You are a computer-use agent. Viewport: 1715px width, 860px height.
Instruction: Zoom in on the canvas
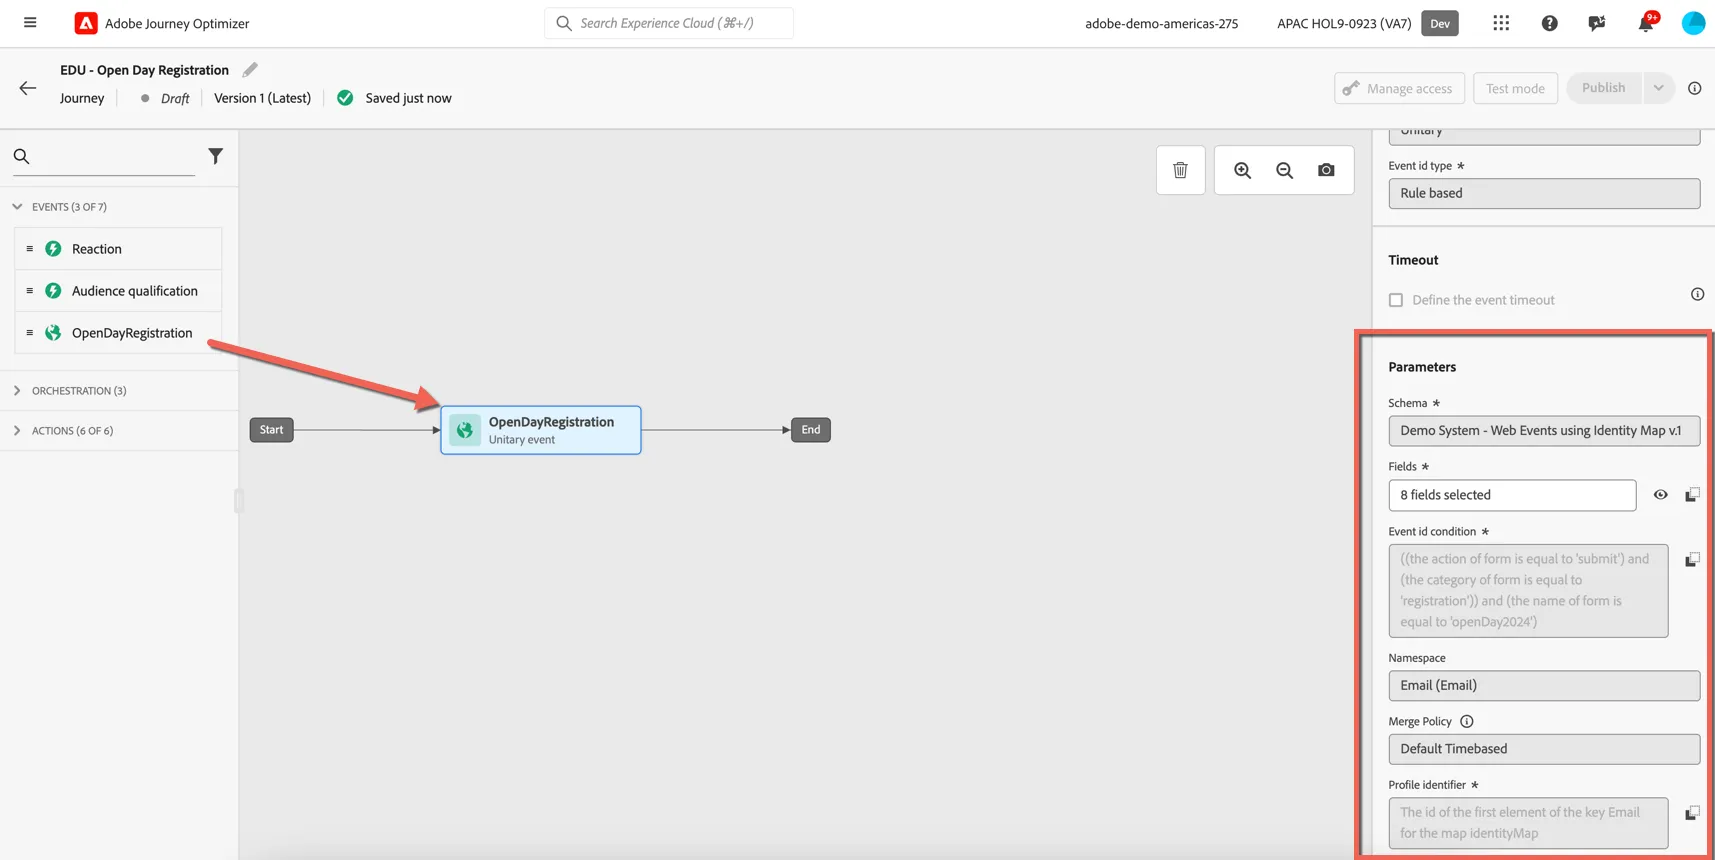click(1242, 170)
